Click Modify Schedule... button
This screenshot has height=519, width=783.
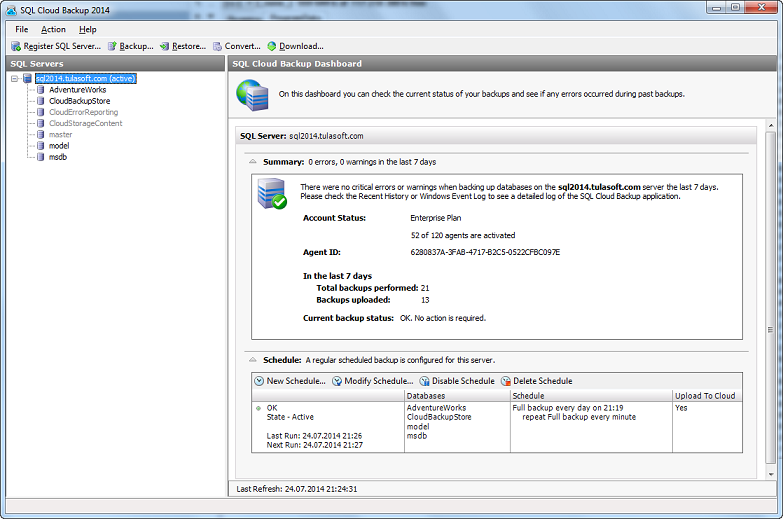pos(373,381)
